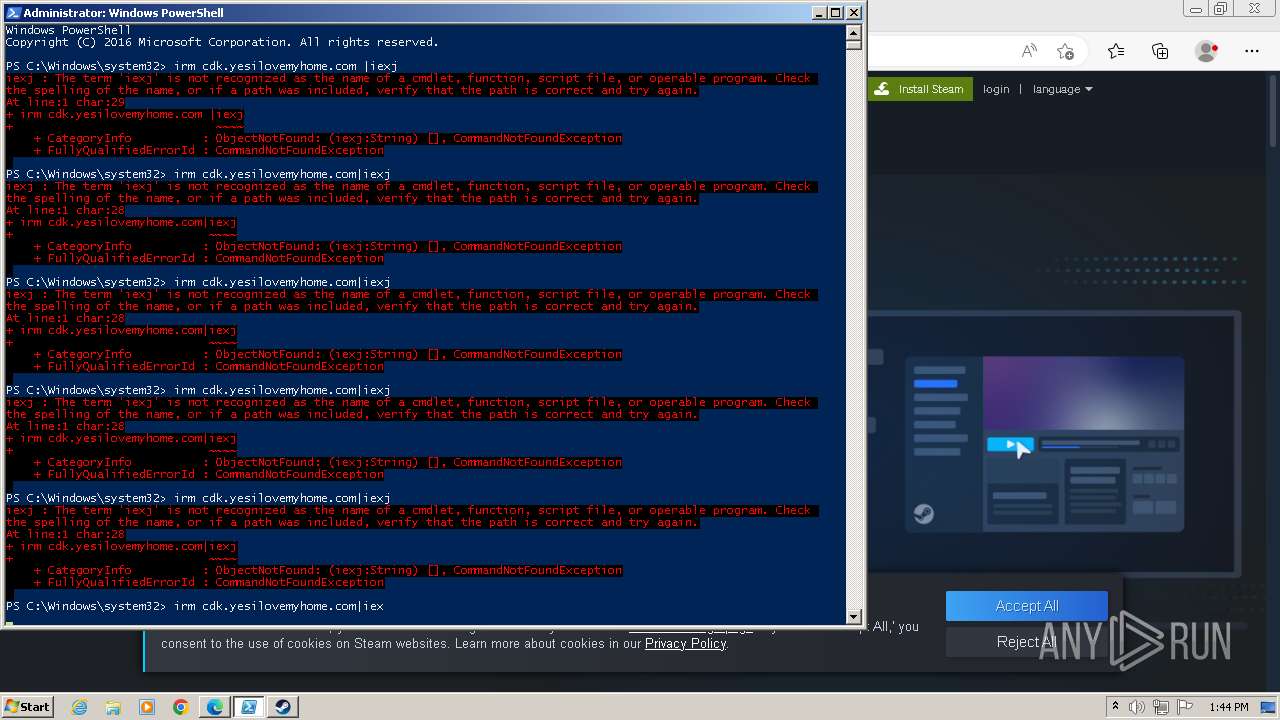Open the volume speaker tray icon
The height and width of the screenshot is (720, 1280).
[x=1136, y=707]
